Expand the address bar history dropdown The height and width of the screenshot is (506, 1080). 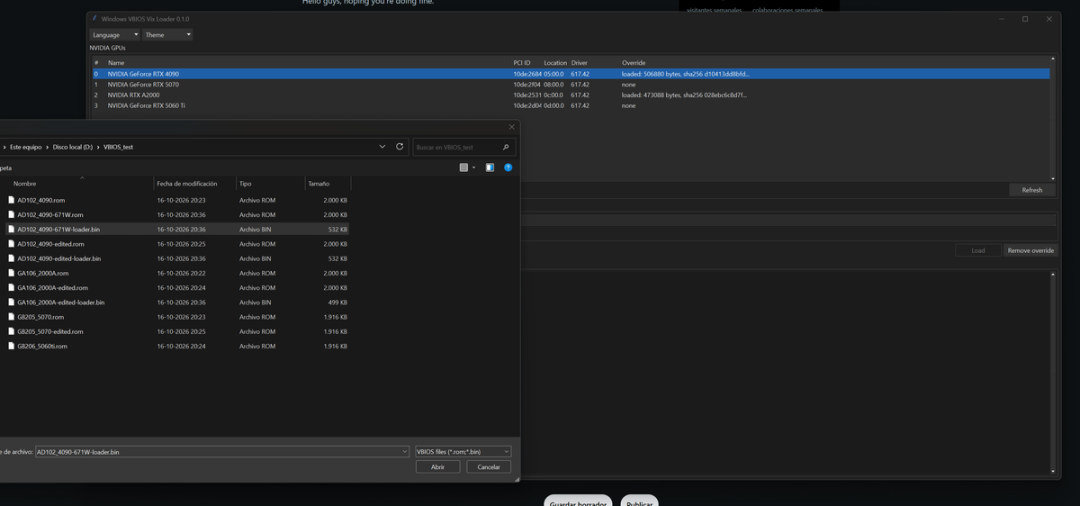pyautogui.click(x=382, y=147)
